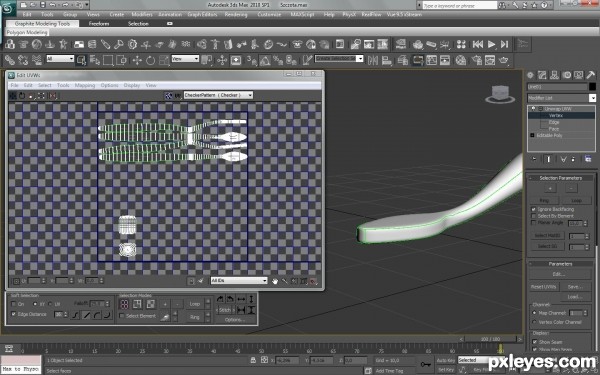Click the Reset UVWs button
The width and height of the screenshot is (600, 375).
[x=544, y=287]
